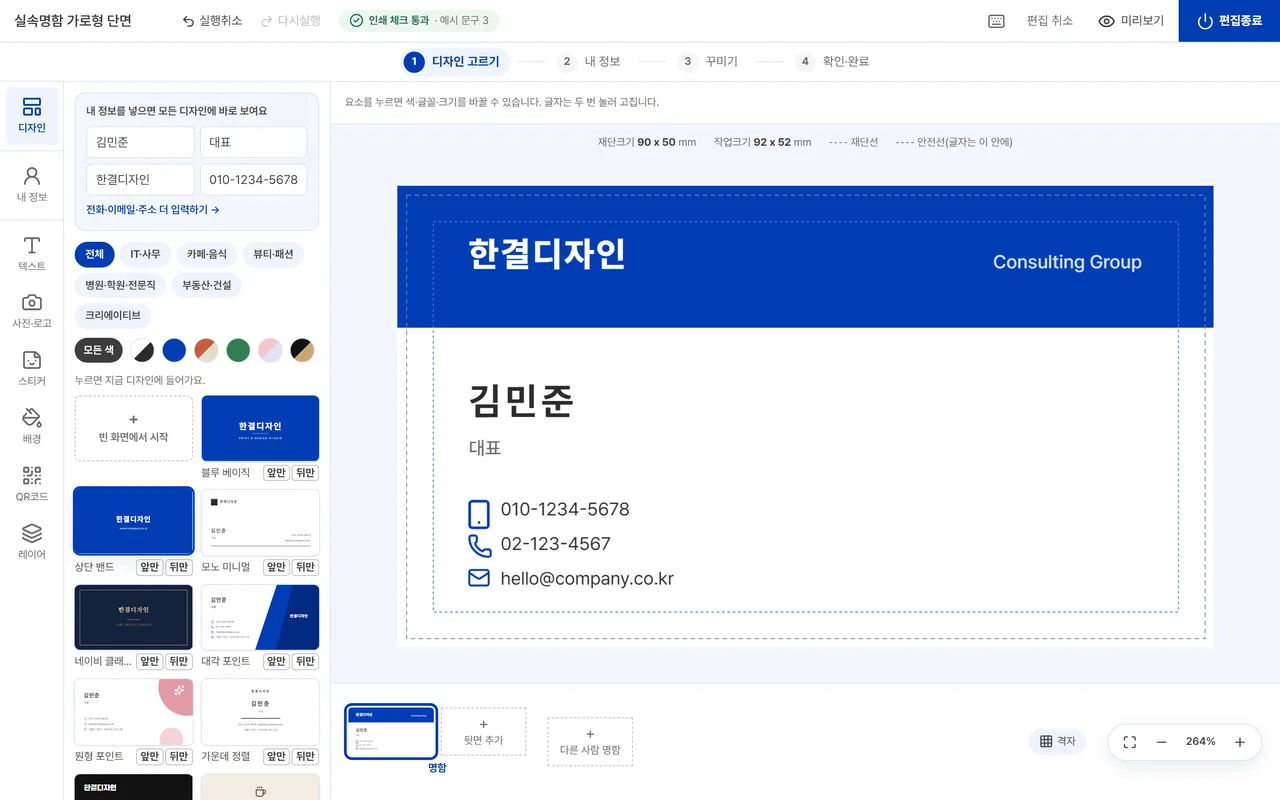
Task: Click the name field containing 김민준
Action: click(x=140, y=142)
